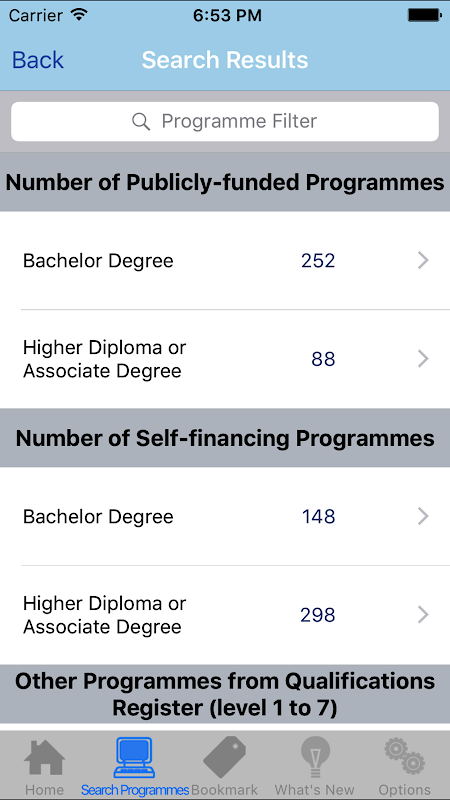Open the 252 publicly-funded Bachelor Degree programmes
450x800 pixels.
[225, 261]
